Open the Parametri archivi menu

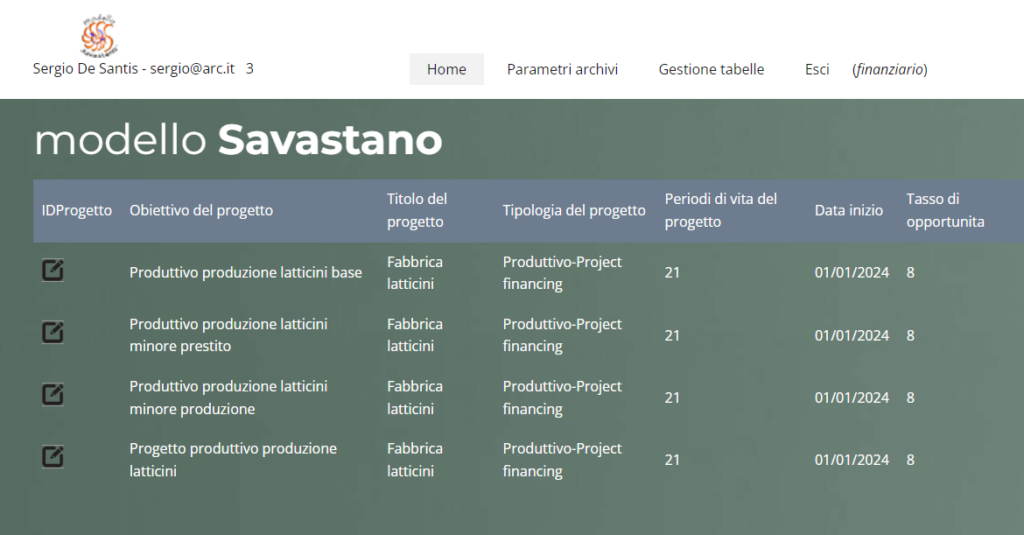pyautogui.click(x=562, y=69)
